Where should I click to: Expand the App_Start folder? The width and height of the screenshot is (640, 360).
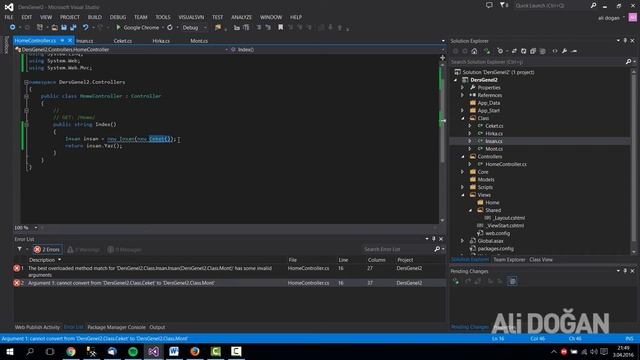click(x=462, y=111)
